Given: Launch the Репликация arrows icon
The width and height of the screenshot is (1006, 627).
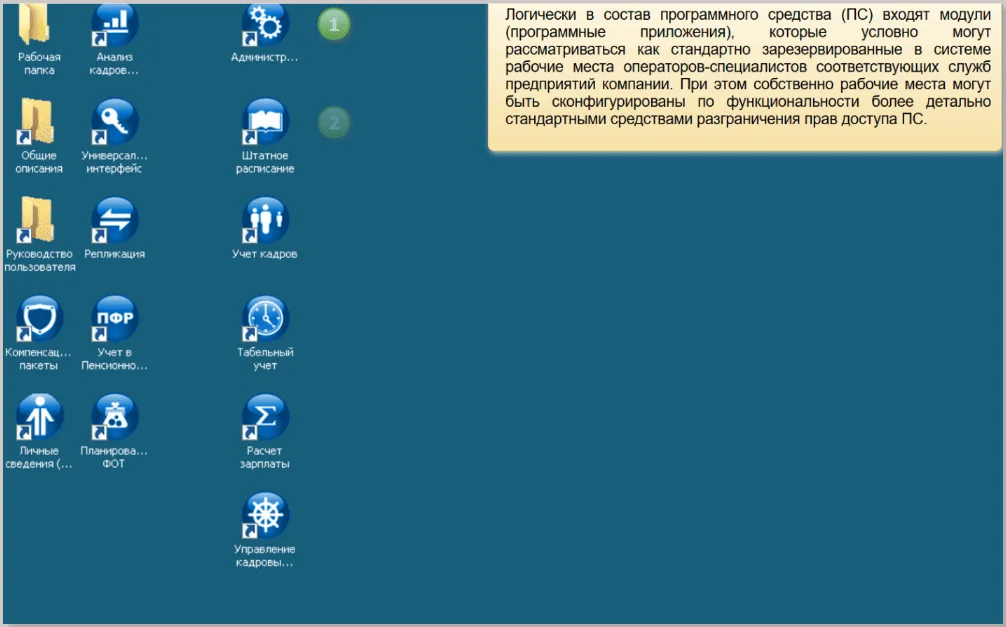Looking at the screenshot, I should click(115, 220).
